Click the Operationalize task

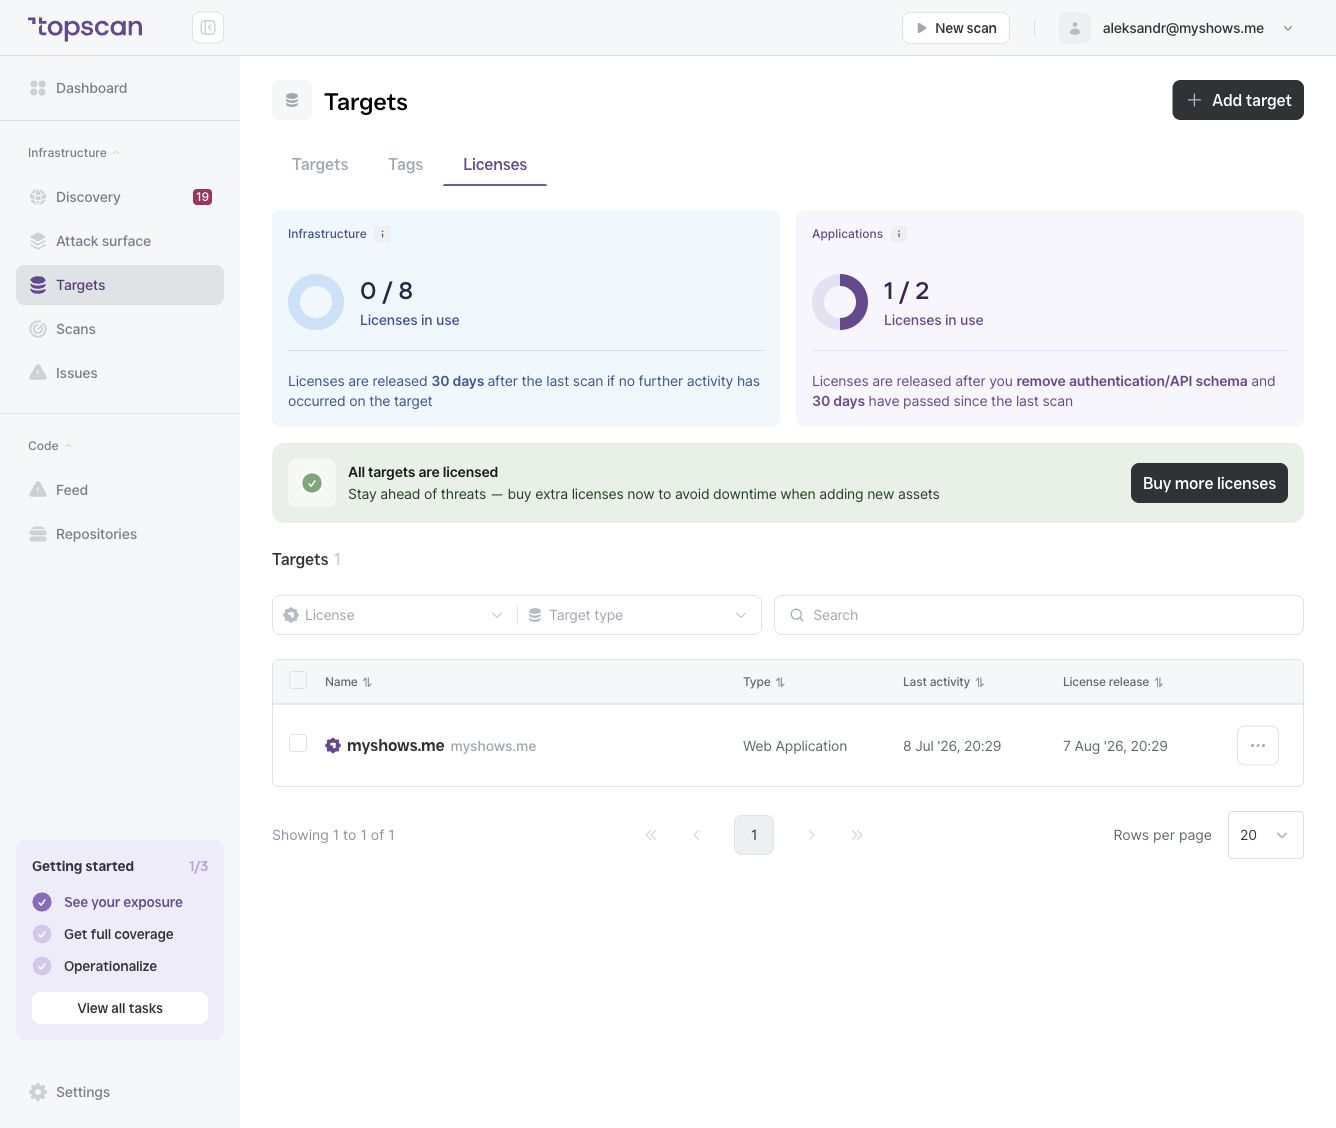(x=110, y=966)
